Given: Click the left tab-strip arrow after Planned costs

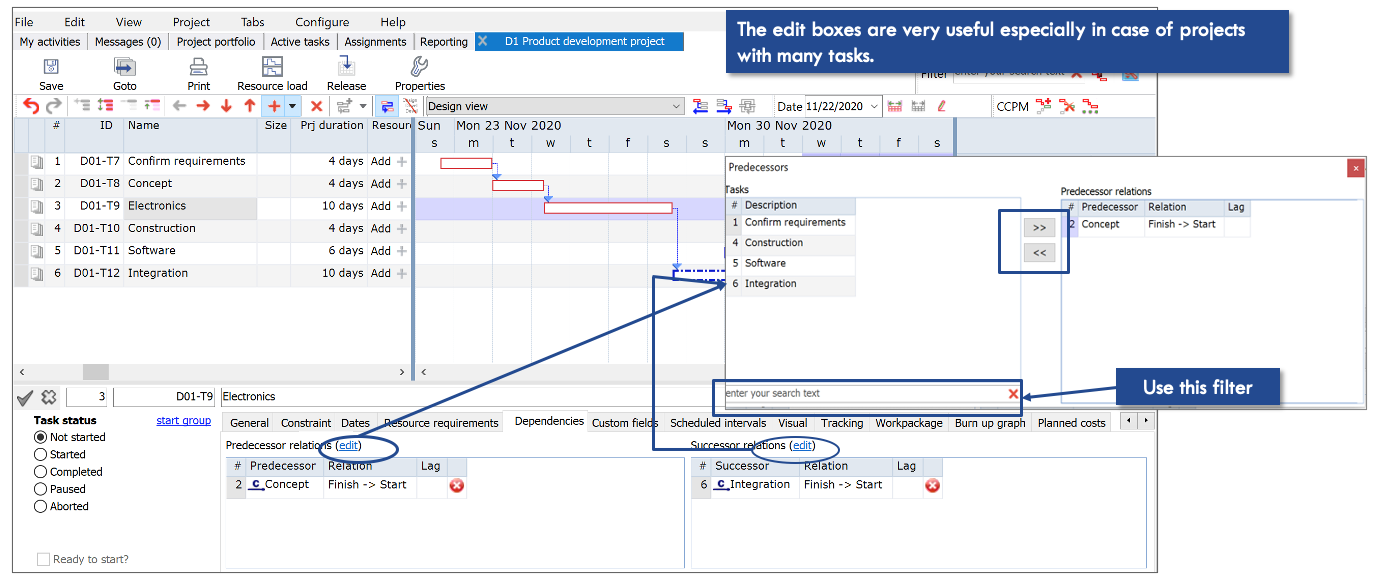Looking at the screenshot, I should (x=1129, y=422).
